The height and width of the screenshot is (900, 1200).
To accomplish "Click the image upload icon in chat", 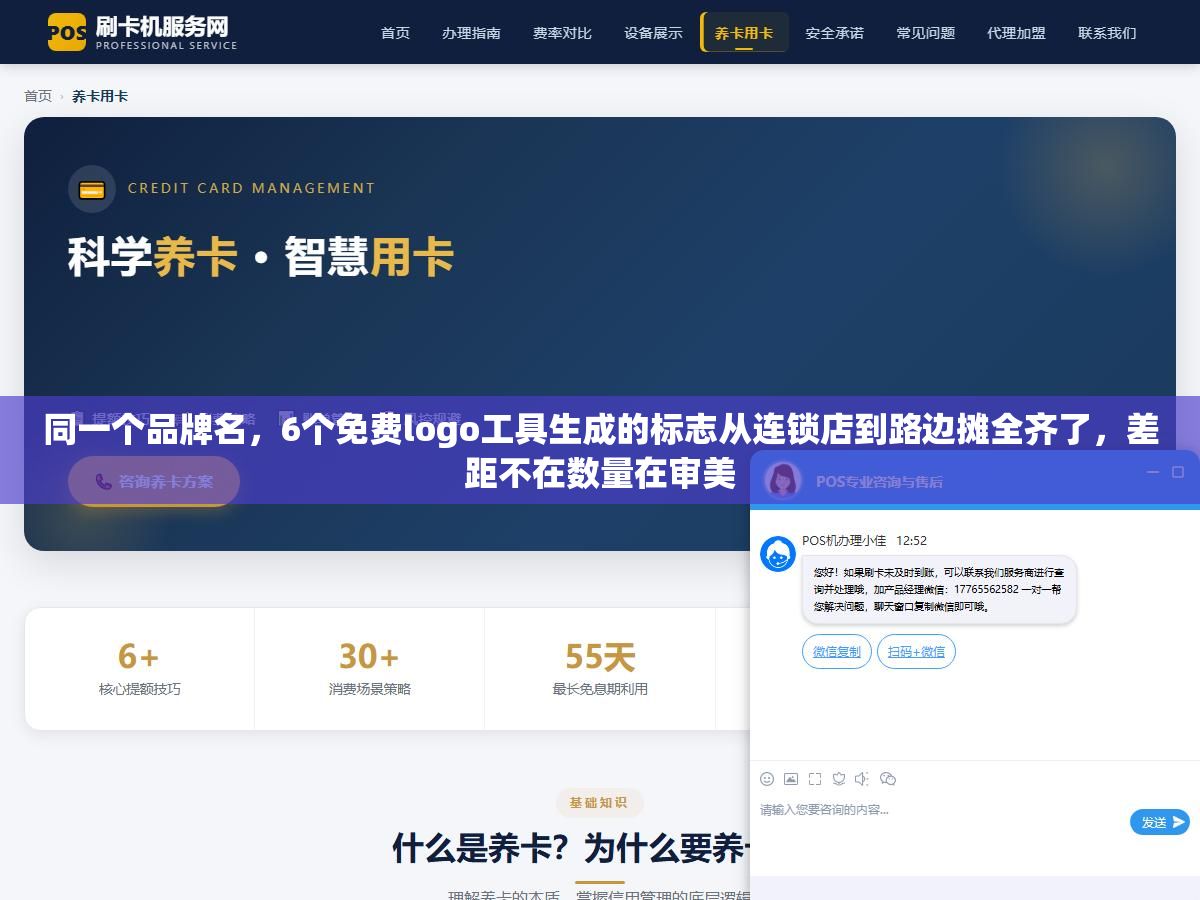I will (x=791, y=779).
